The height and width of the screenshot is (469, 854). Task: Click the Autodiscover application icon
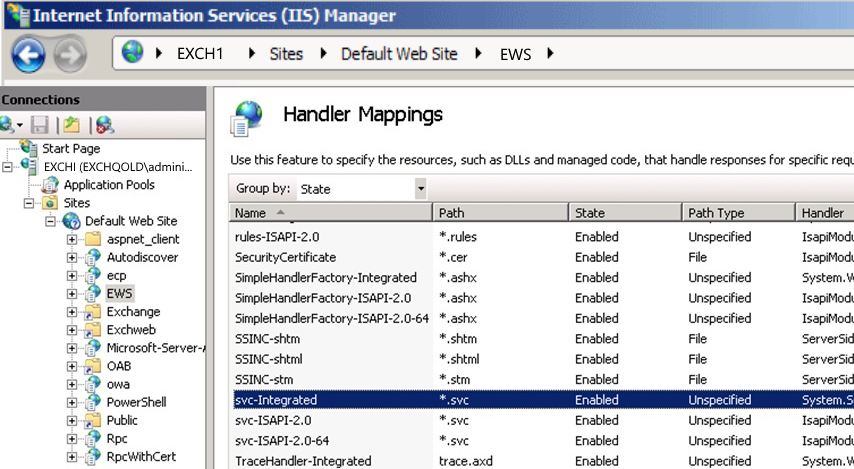[93, 257]
